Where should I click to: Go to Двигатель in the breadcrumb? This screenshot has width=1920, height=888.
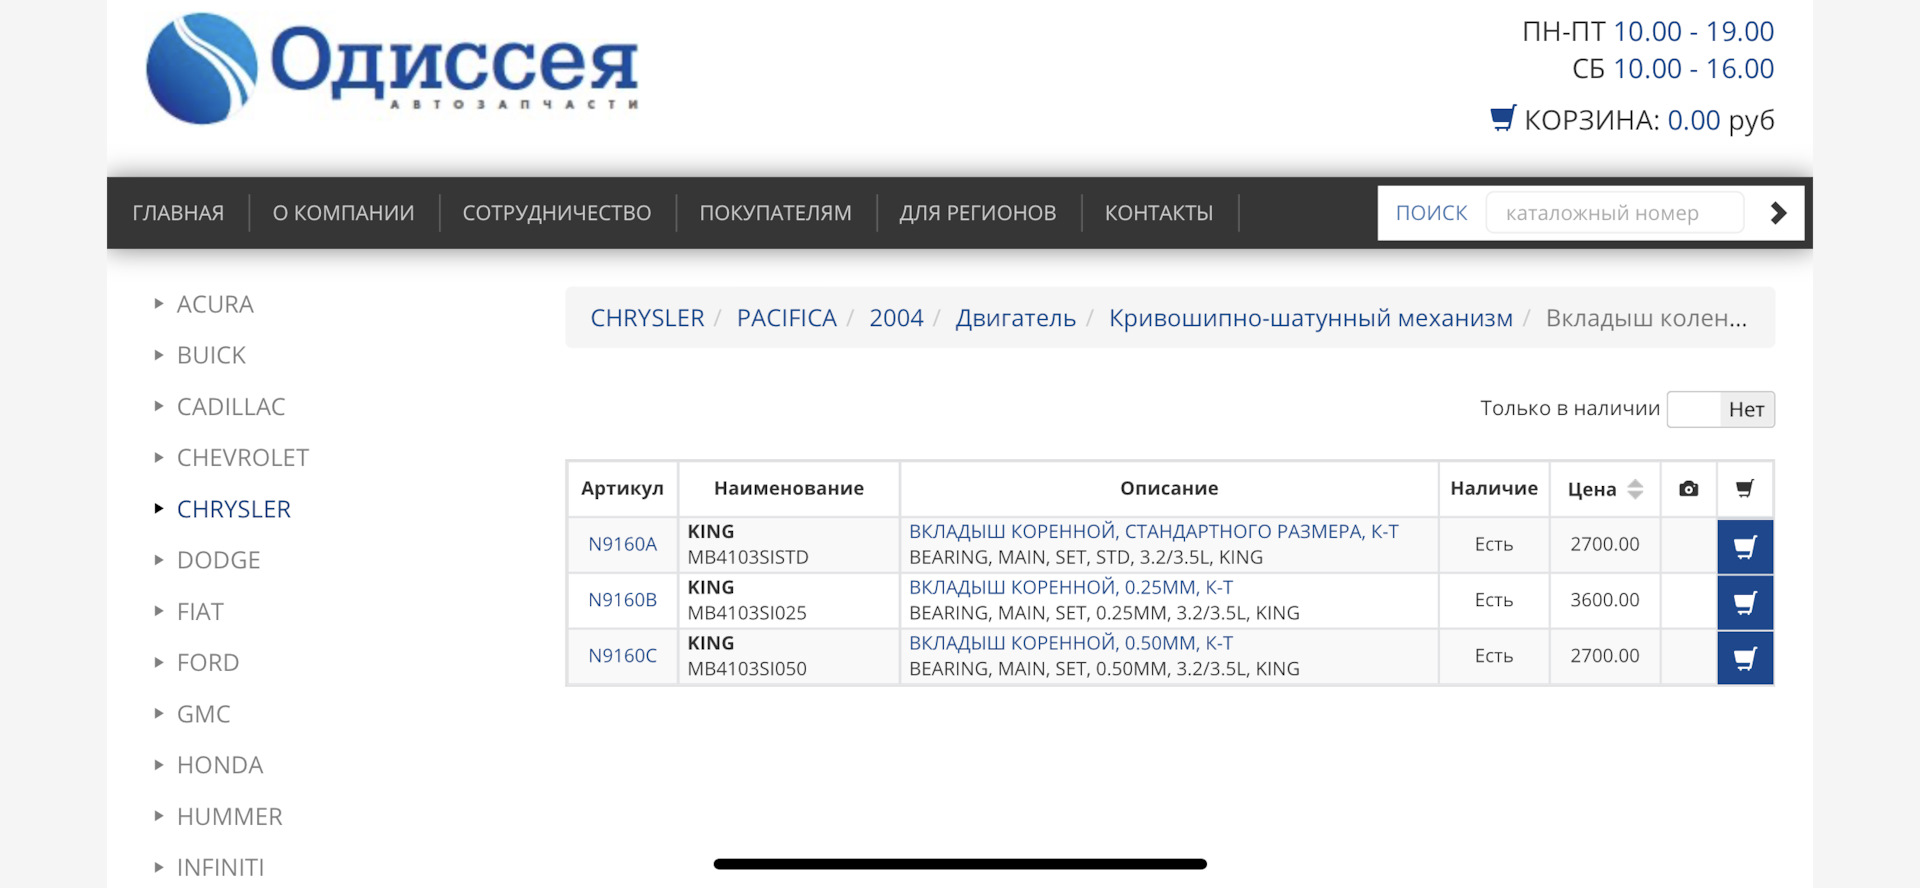(x=1015, y=318)
